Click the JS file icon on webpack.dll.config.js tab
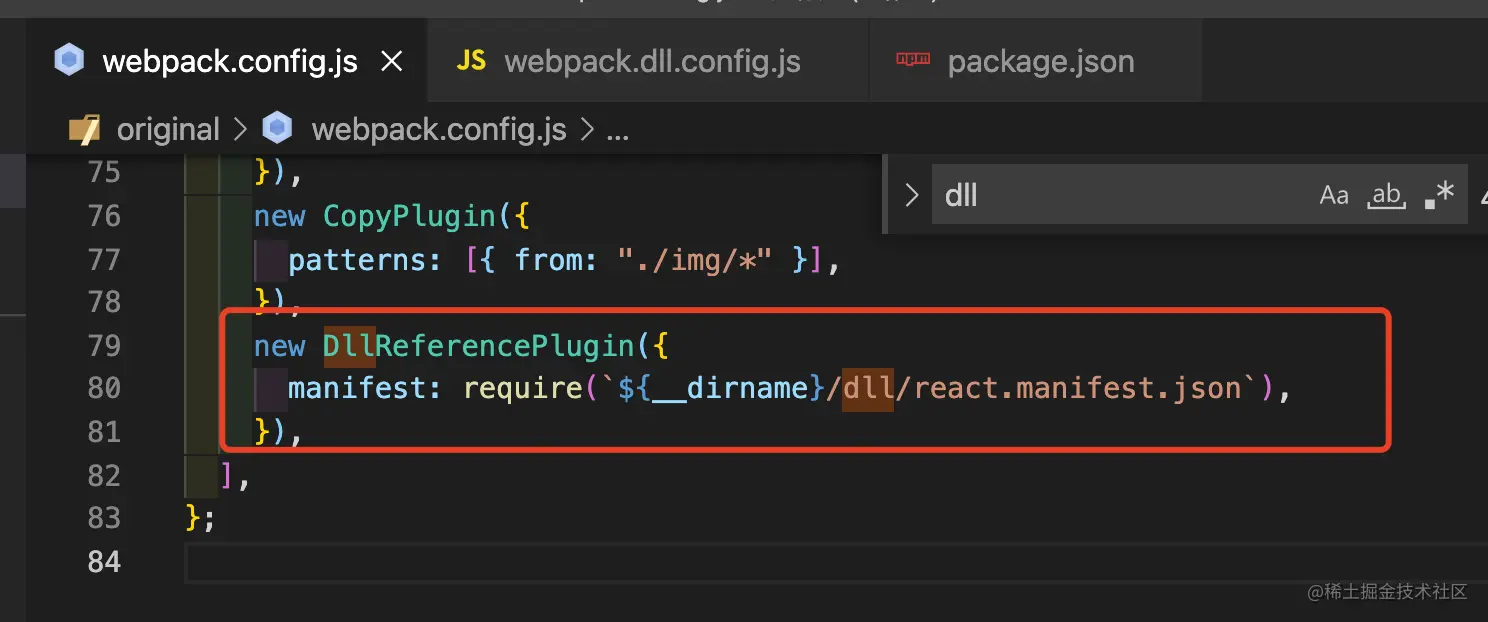 471,61
